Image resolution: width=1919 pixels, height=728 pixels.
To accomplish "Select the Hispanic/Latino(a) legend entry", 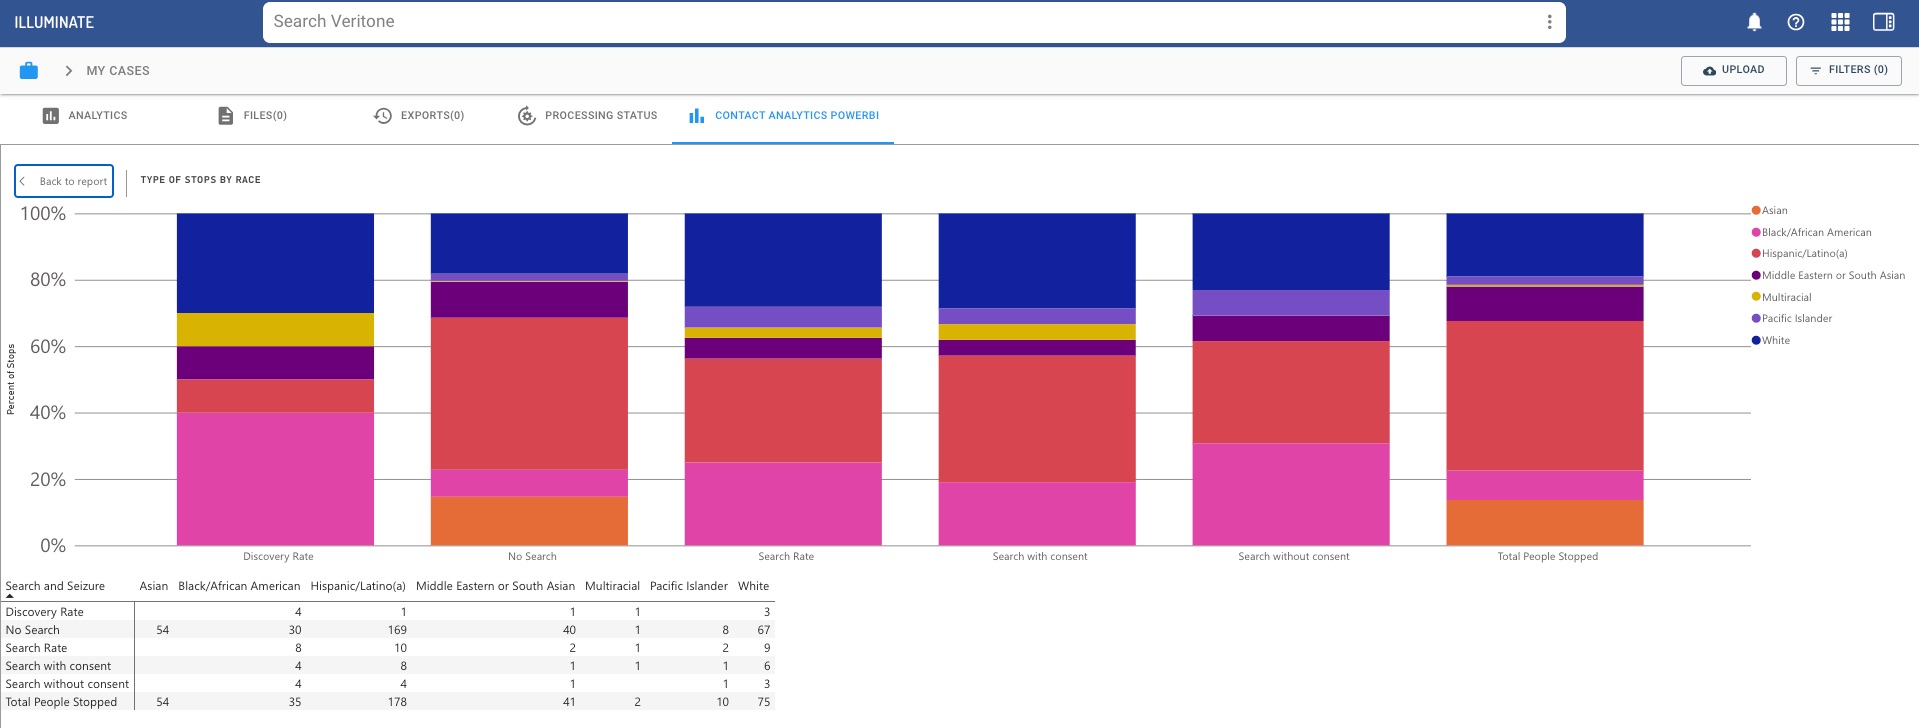I will [1799, 254].
